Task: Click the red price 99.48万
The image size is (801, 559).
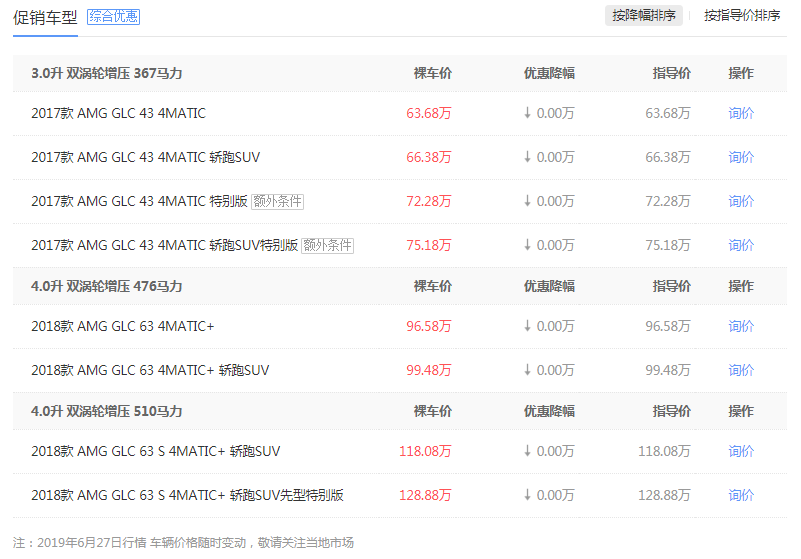Action: pyautogui.click(x=429, y=370)
